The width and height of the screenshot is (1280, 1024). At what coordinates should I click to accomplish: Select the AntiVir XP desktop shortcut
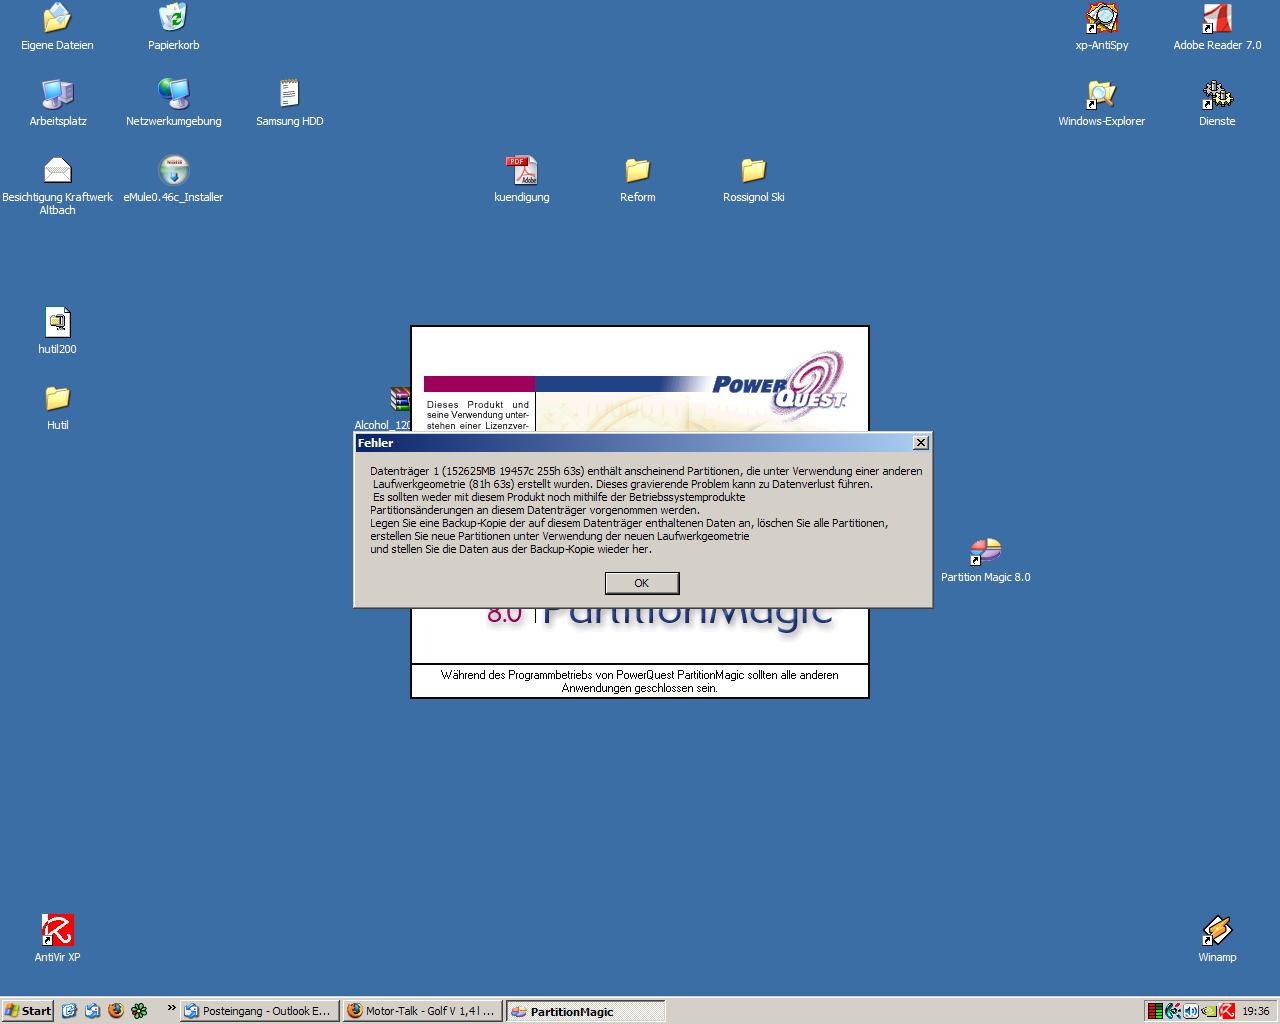click(x=57, y=939)
